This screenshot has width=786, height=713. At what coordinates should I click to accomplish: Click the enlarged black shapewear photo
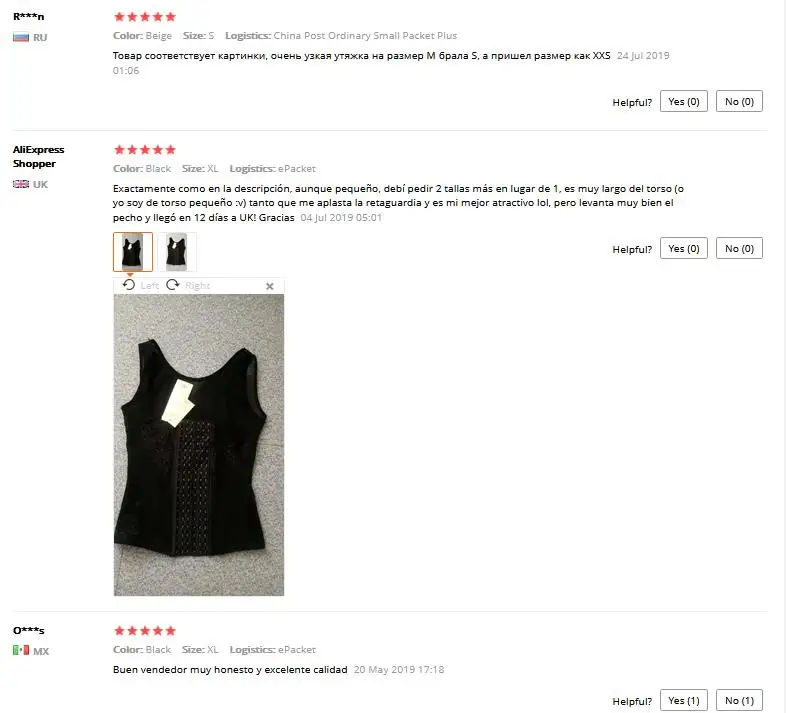pos(199,445)
